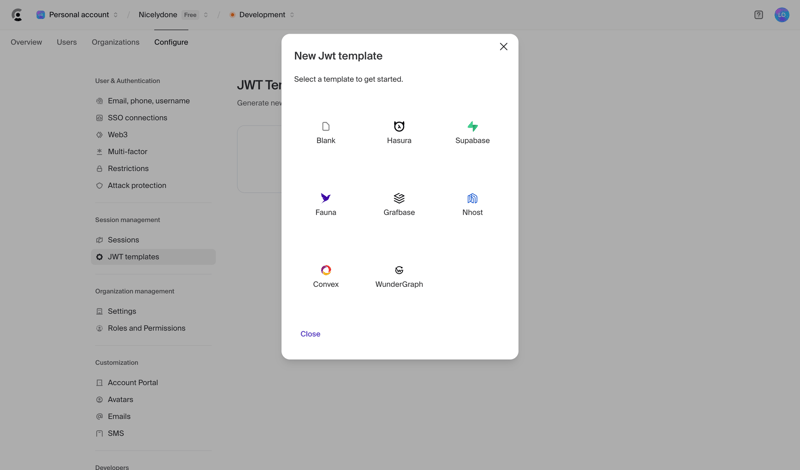Switch to the Overview tab

point(27,42)
